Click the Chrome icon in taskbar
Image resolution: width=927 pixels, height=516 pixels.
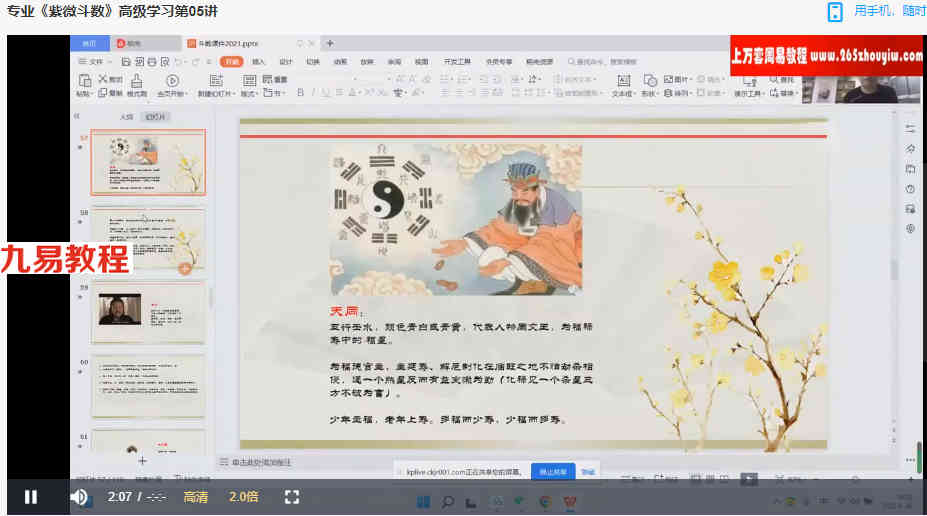coord(545,502)
